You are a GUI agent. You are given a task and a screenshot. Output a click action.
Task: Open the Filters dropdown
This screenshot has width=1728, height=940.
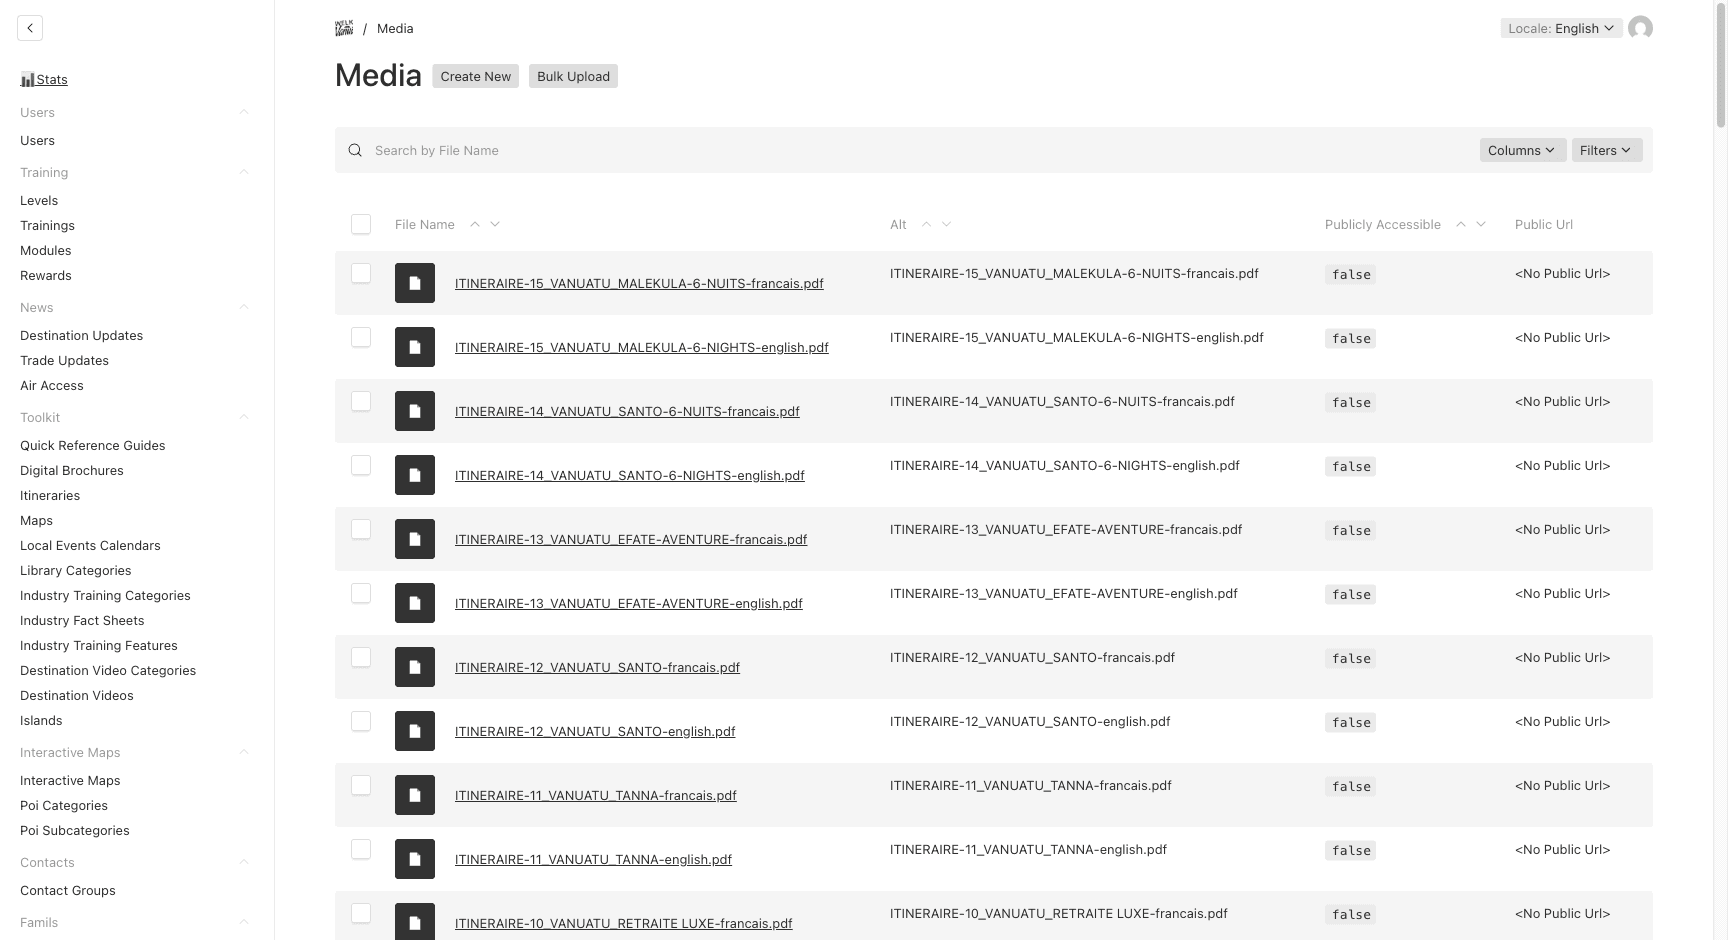click(1606, 150)
